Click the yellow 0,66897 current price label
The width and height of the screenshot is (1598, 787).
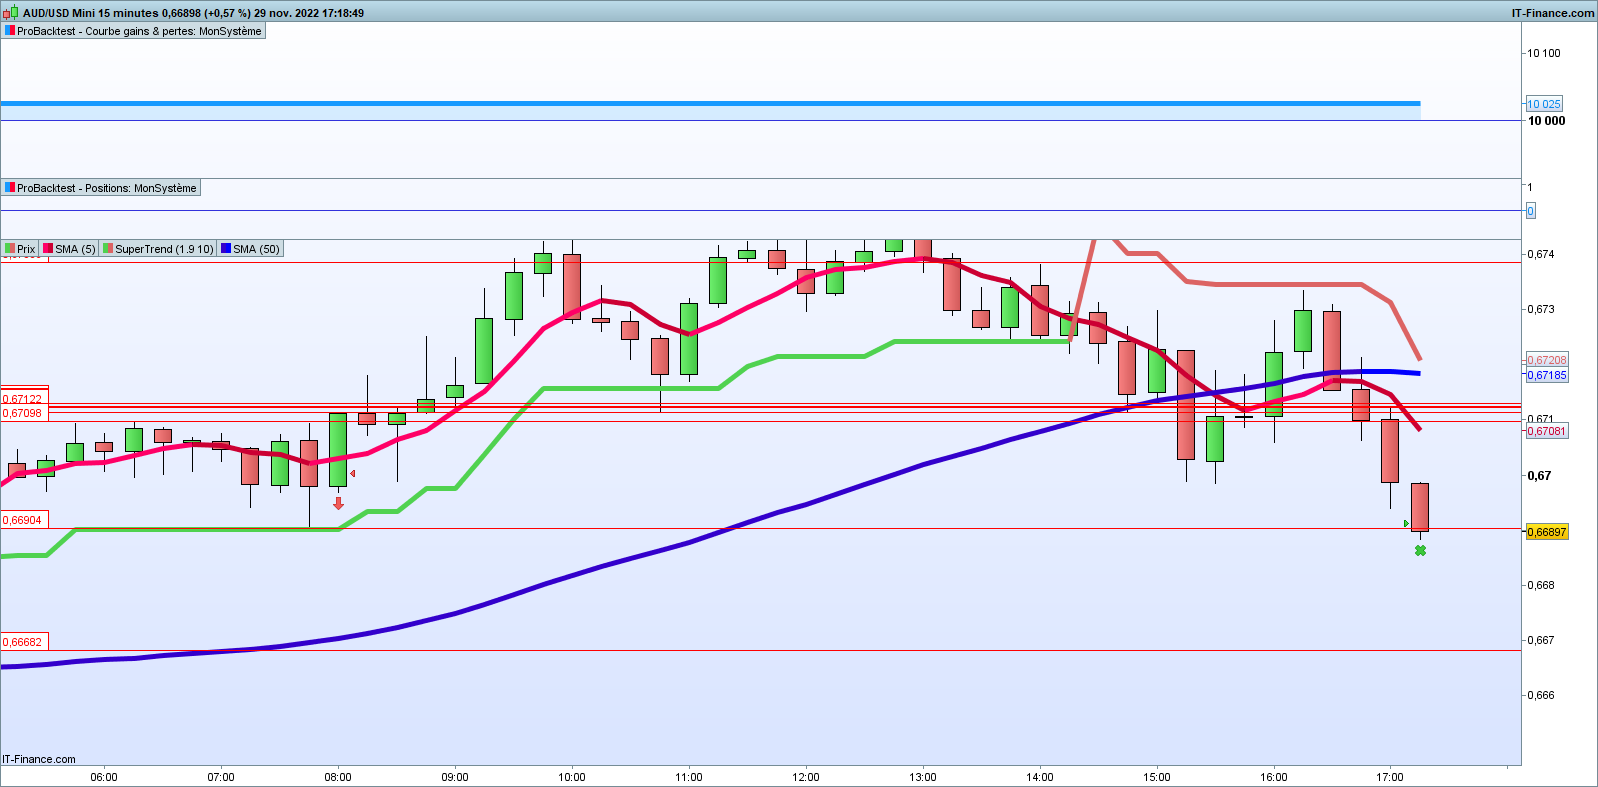pos(1547,532)
